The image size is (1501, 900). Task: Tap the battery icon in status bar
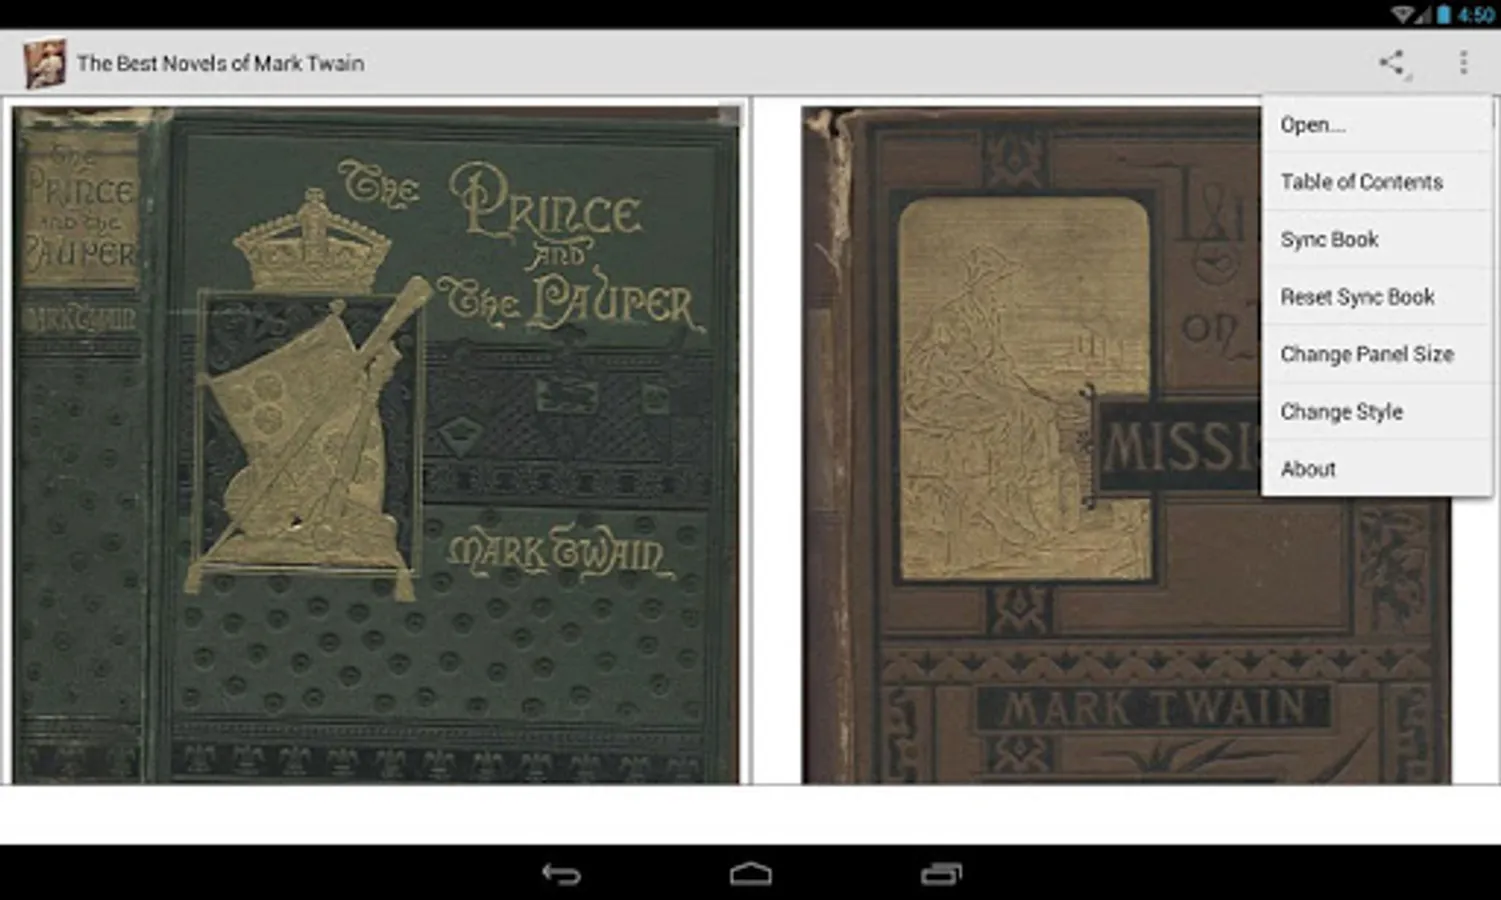tap(1444, 14)
